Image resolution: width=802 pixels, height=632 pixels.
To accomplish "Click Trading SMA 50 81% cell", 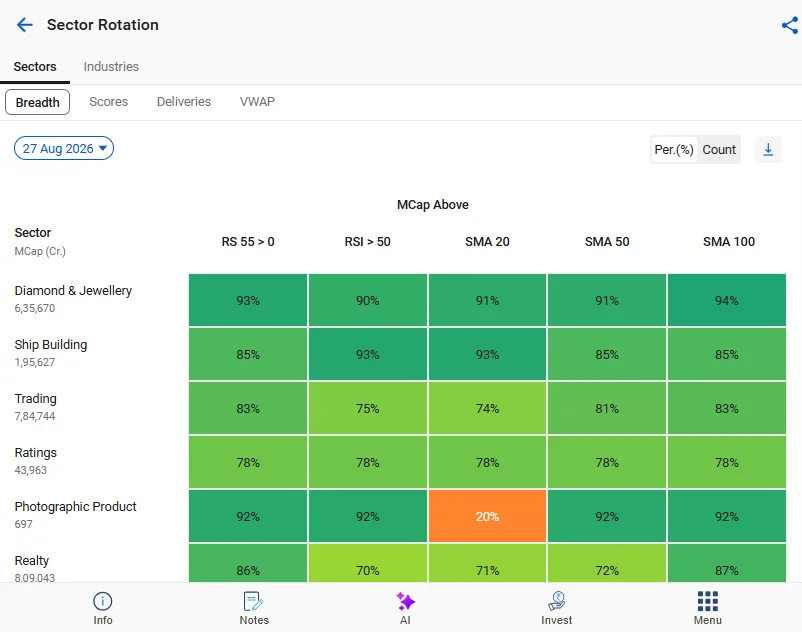I will tap(607, 408).
